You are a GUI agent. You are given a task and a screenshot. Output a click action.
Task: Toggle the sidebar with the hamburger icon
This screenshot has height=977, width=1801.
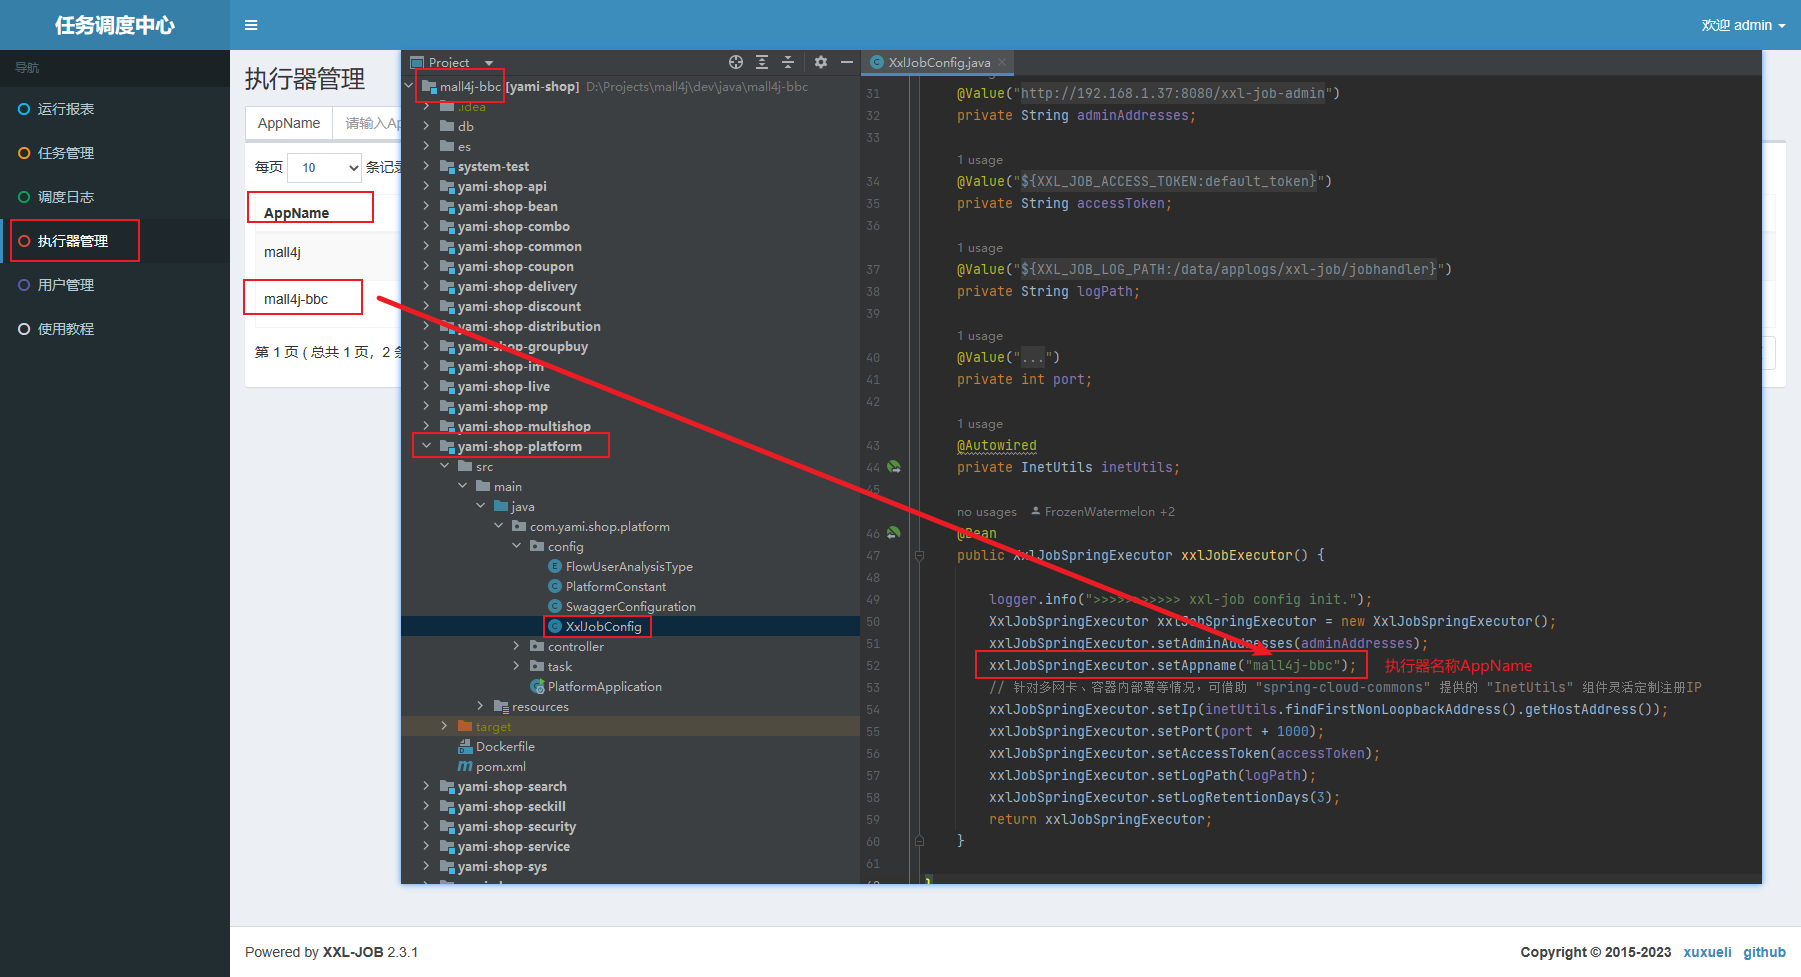pyautogui.click(x=251, y=25)
